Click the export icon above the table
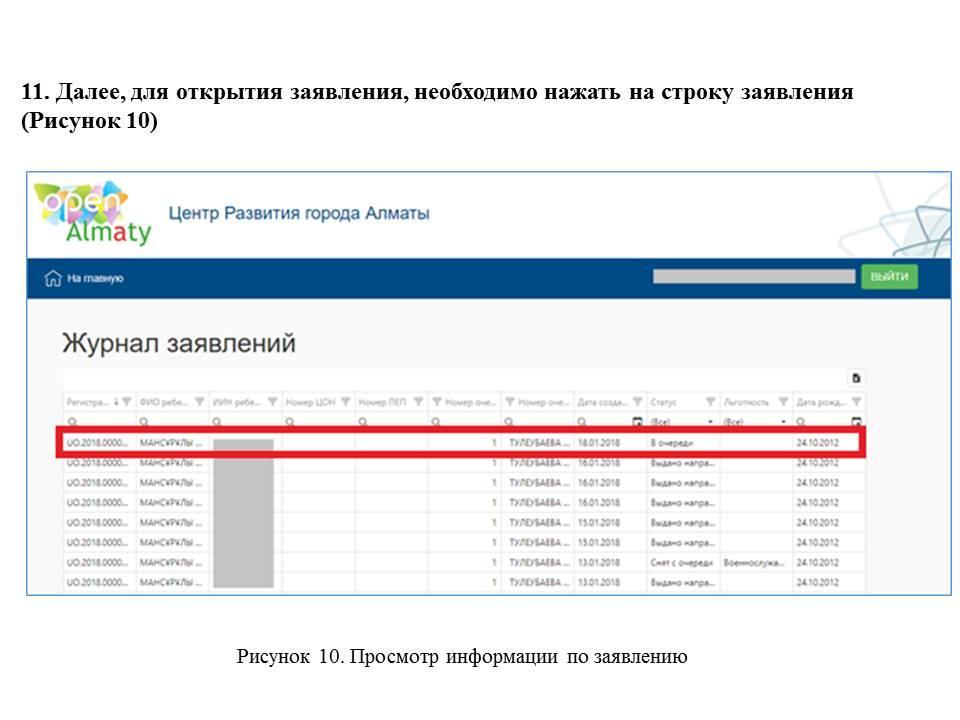Image resolution: width=960 pixels, height=720 pixels. pos(856,378)
